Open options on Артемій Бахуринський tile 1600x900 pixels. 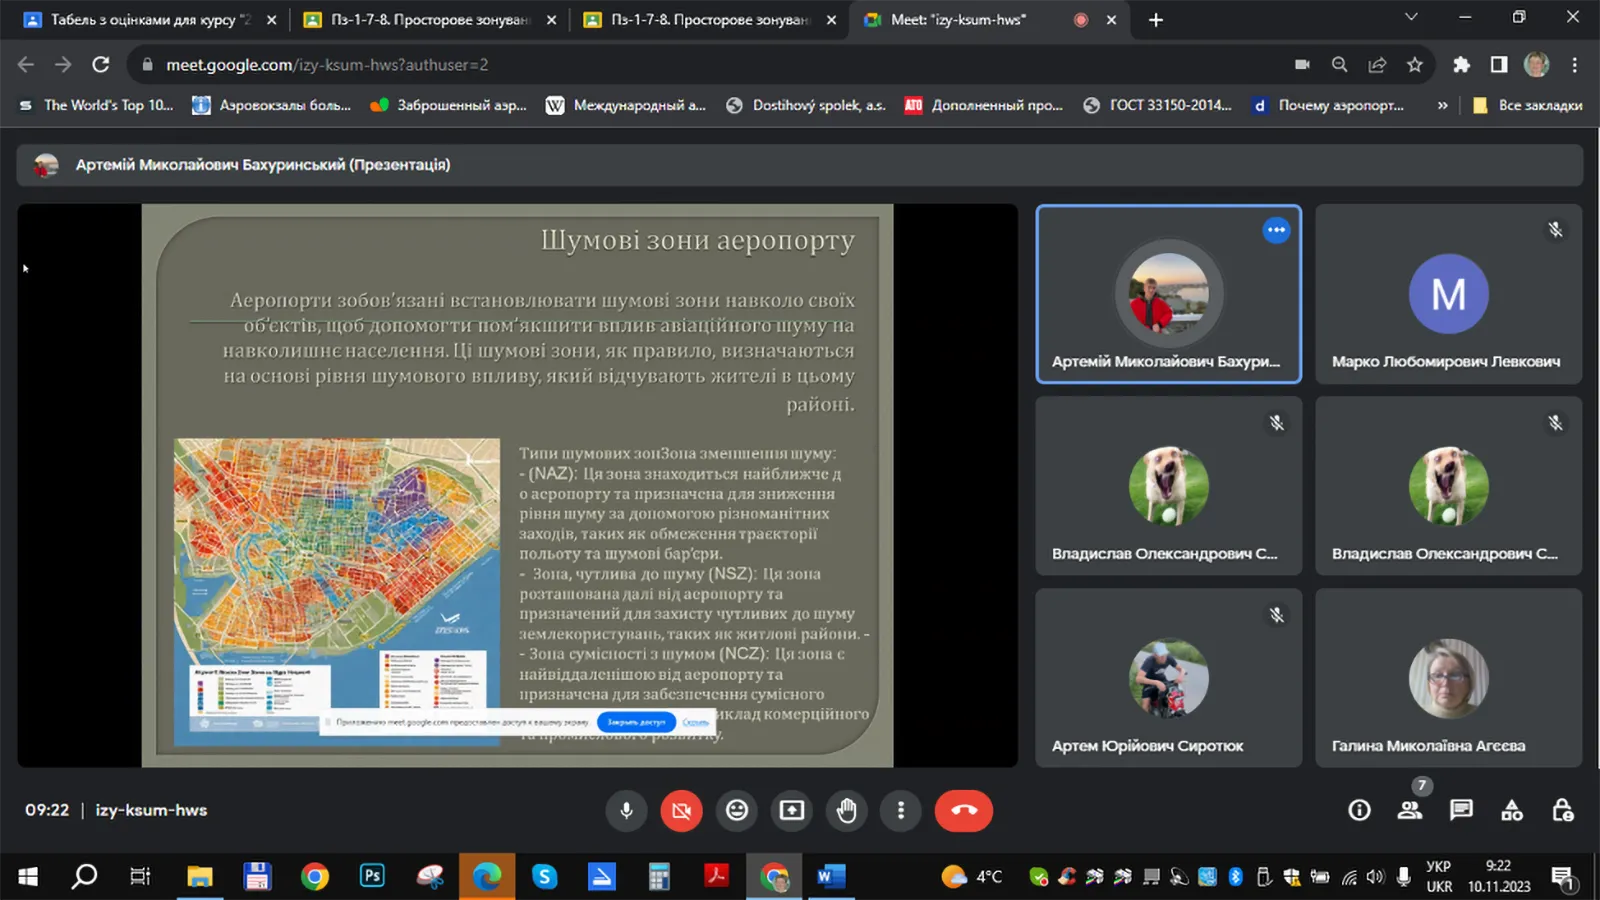click(x=1276, y=230)
